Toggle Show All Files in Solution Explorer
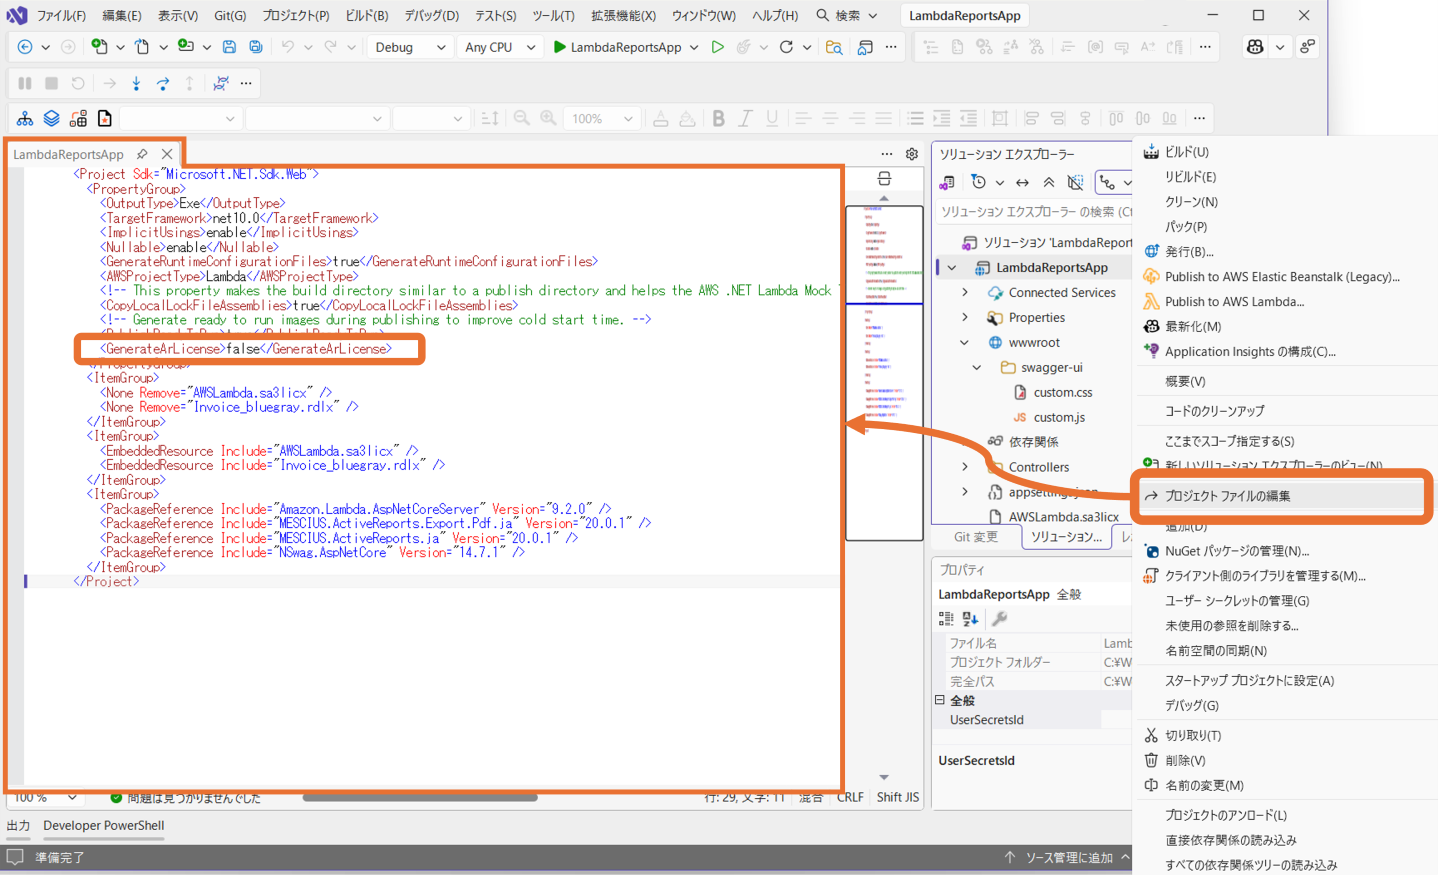 pyautogui.click(x=1075, y=182)
